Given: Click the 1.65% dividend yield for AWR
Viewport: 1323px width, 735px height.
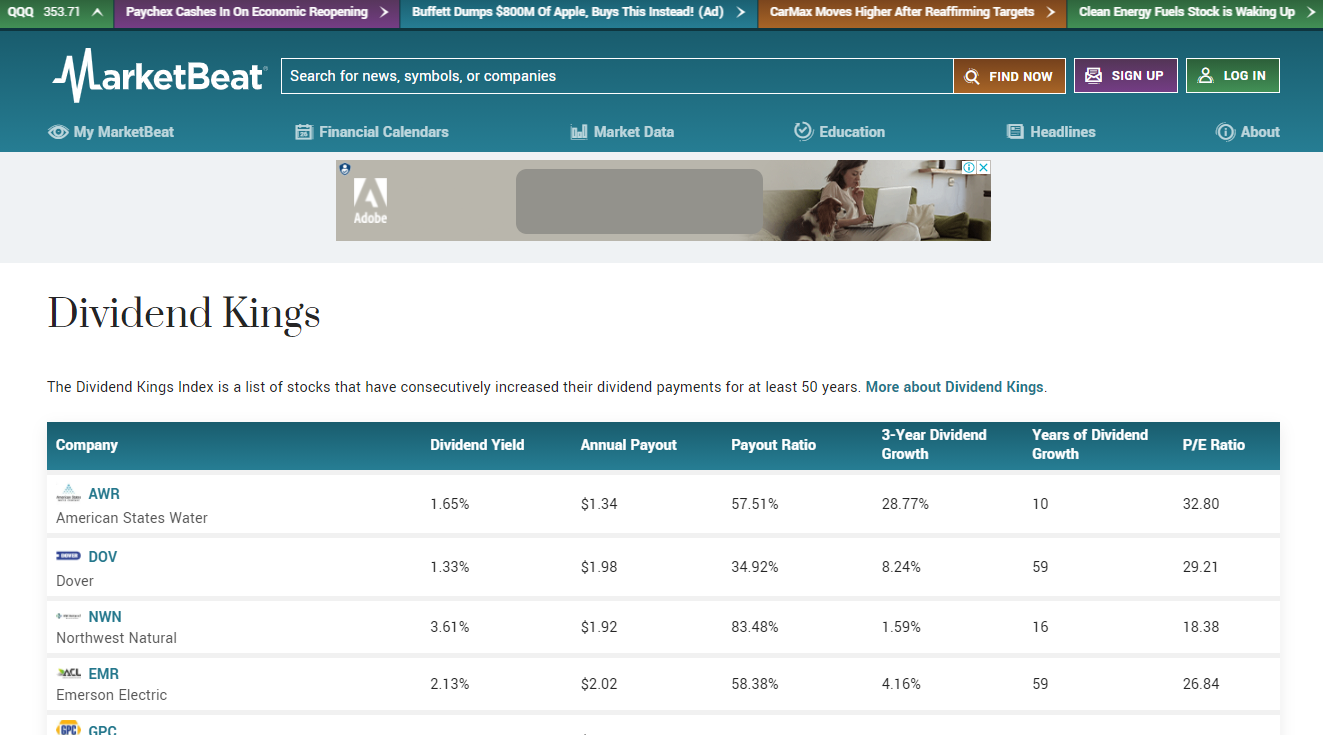Looking at the screenshot, I should click(450, 504).
